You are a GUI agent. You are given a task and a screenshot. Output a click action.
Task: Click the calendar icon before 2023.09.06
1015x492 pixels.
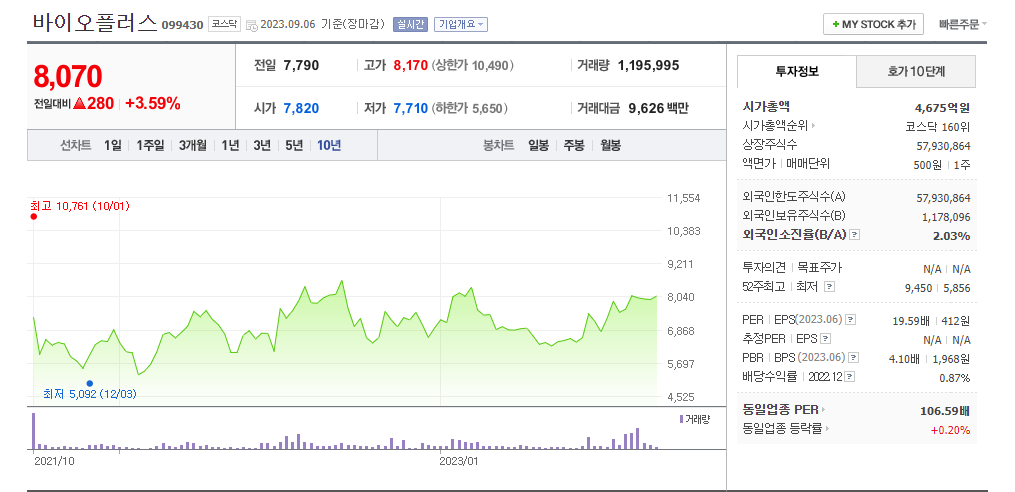[252, 25]
